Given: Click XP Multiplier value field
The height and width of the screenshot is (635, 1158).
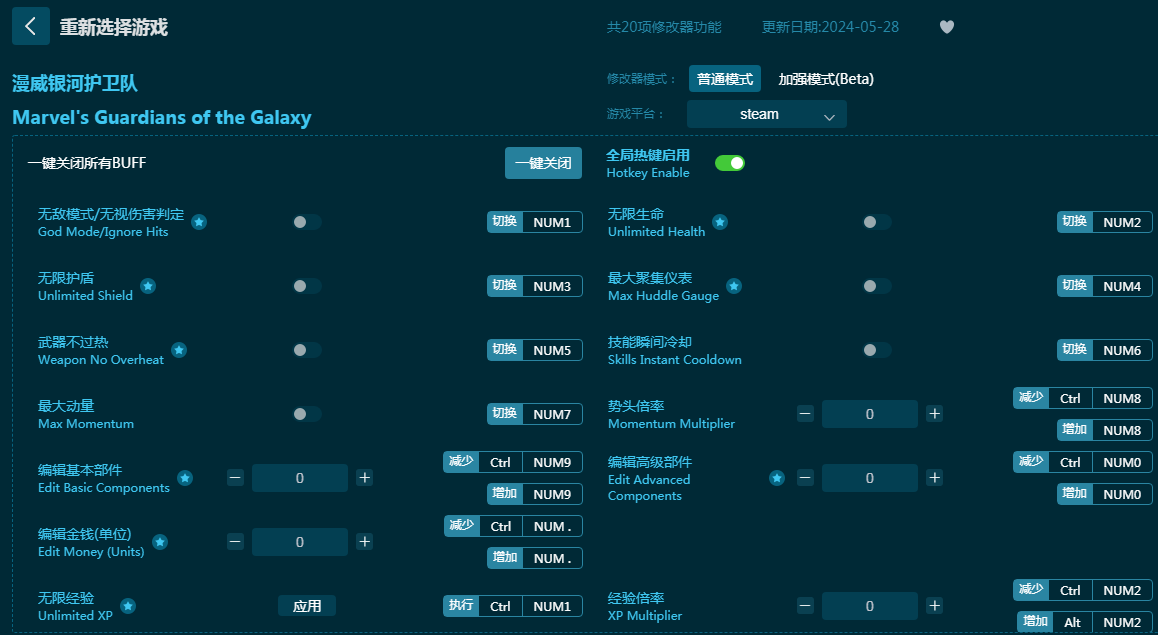Looking at the screenshot, I should (869, 606).
